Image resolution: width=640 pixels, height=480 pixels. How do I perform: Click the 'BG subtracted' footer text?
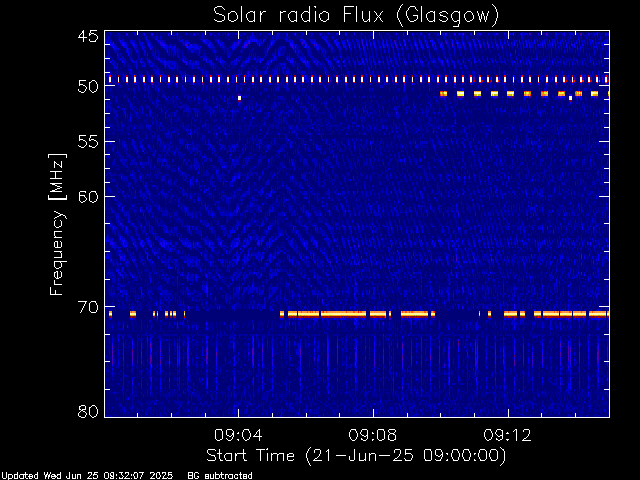click(x=220, y=476)
